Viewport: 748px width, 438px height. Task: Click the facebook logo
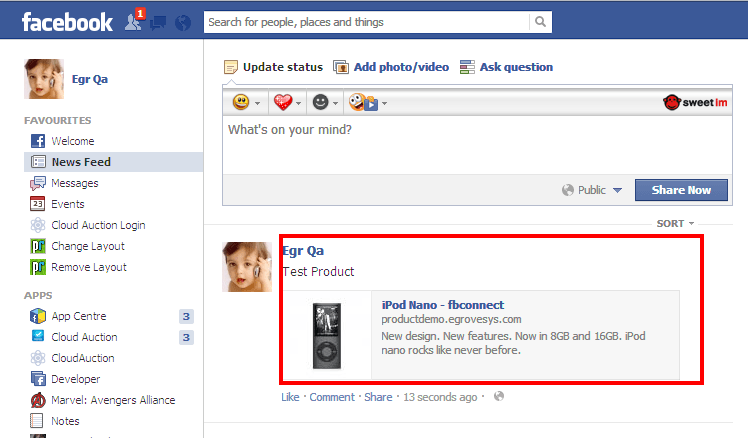click(67, 22)
